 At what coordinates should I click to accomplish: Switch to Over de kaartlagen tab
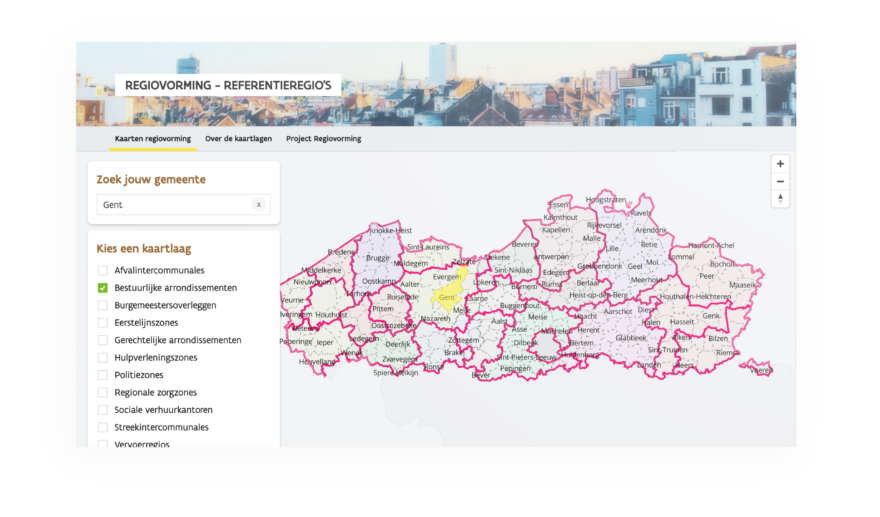(239, 139)
